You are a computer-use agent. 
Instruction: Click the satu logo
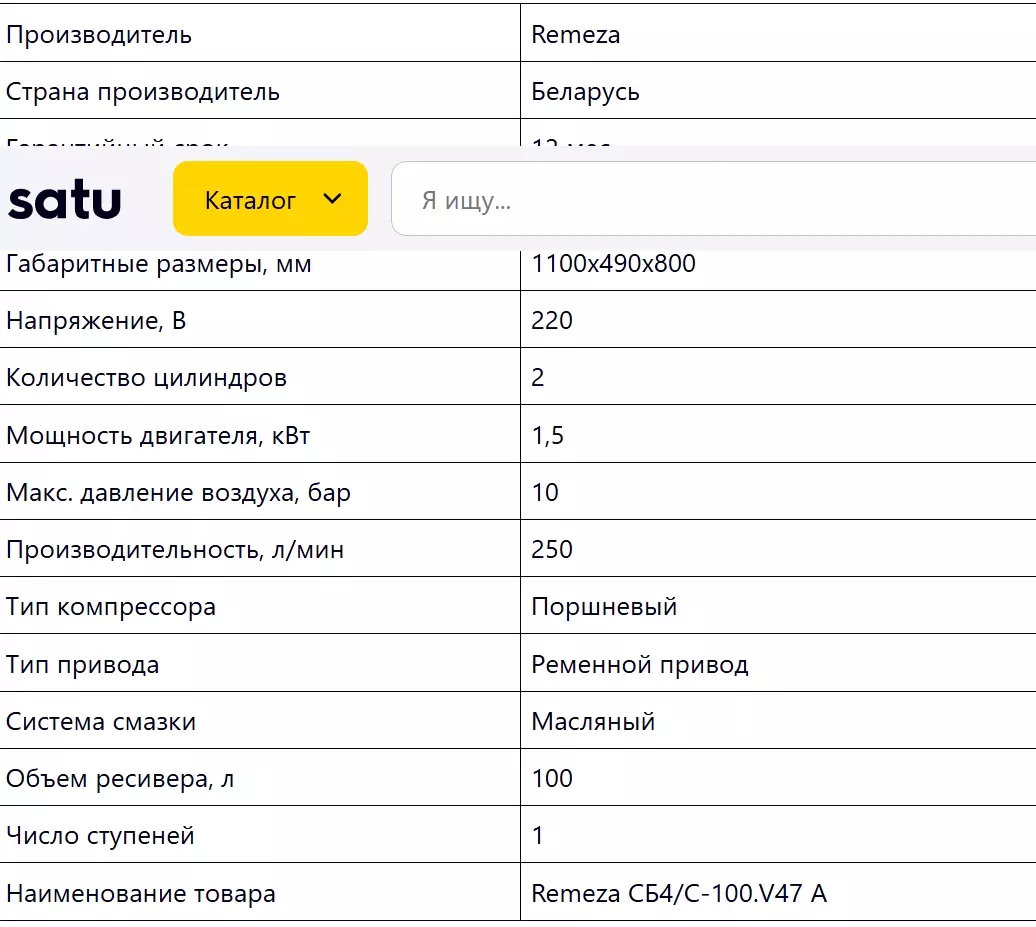tap(65, 200)
